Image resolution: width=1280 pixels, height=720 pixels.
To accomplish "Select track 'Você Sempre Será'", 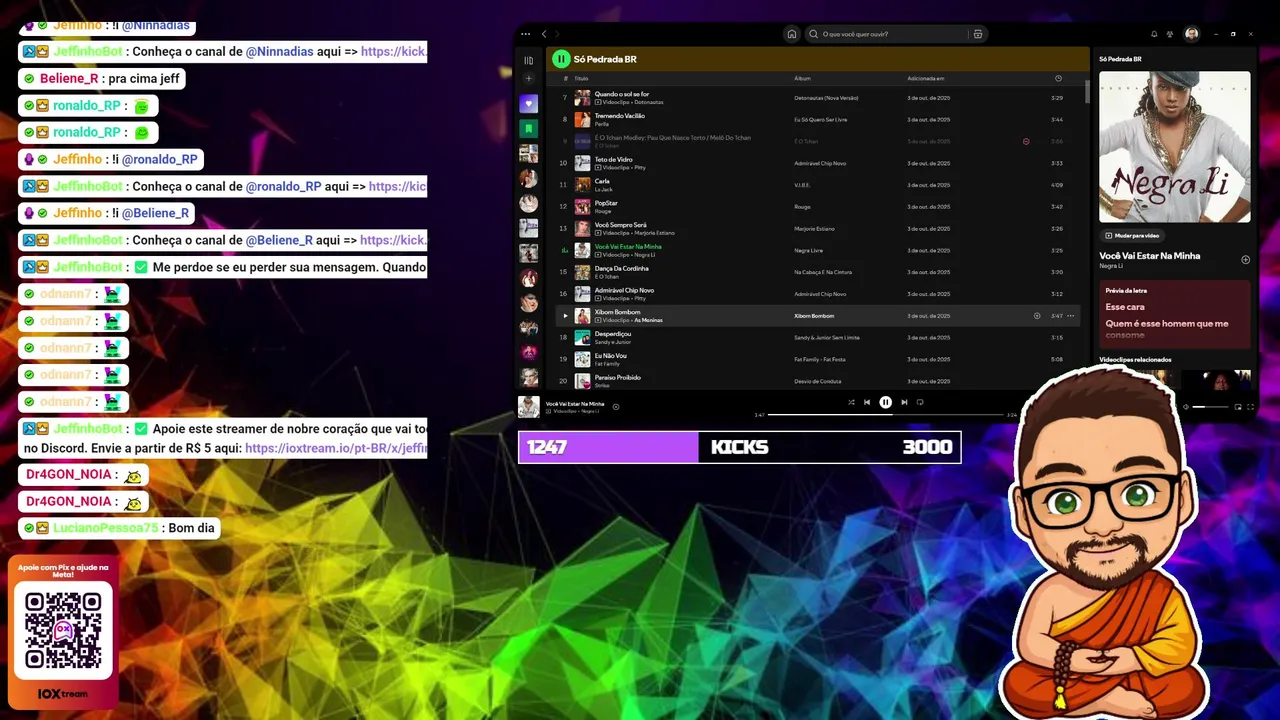I will [x=621, y=225].
